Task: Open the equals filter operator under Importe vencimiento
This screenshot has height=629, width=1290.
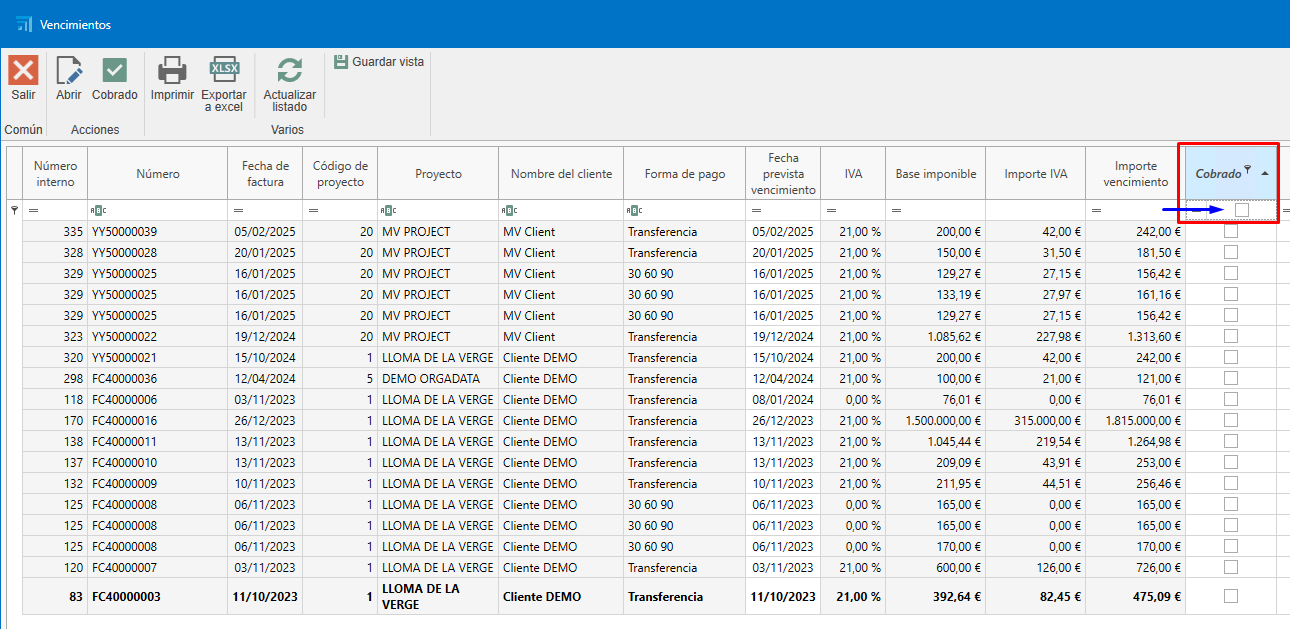Action: pos(1097,210)
